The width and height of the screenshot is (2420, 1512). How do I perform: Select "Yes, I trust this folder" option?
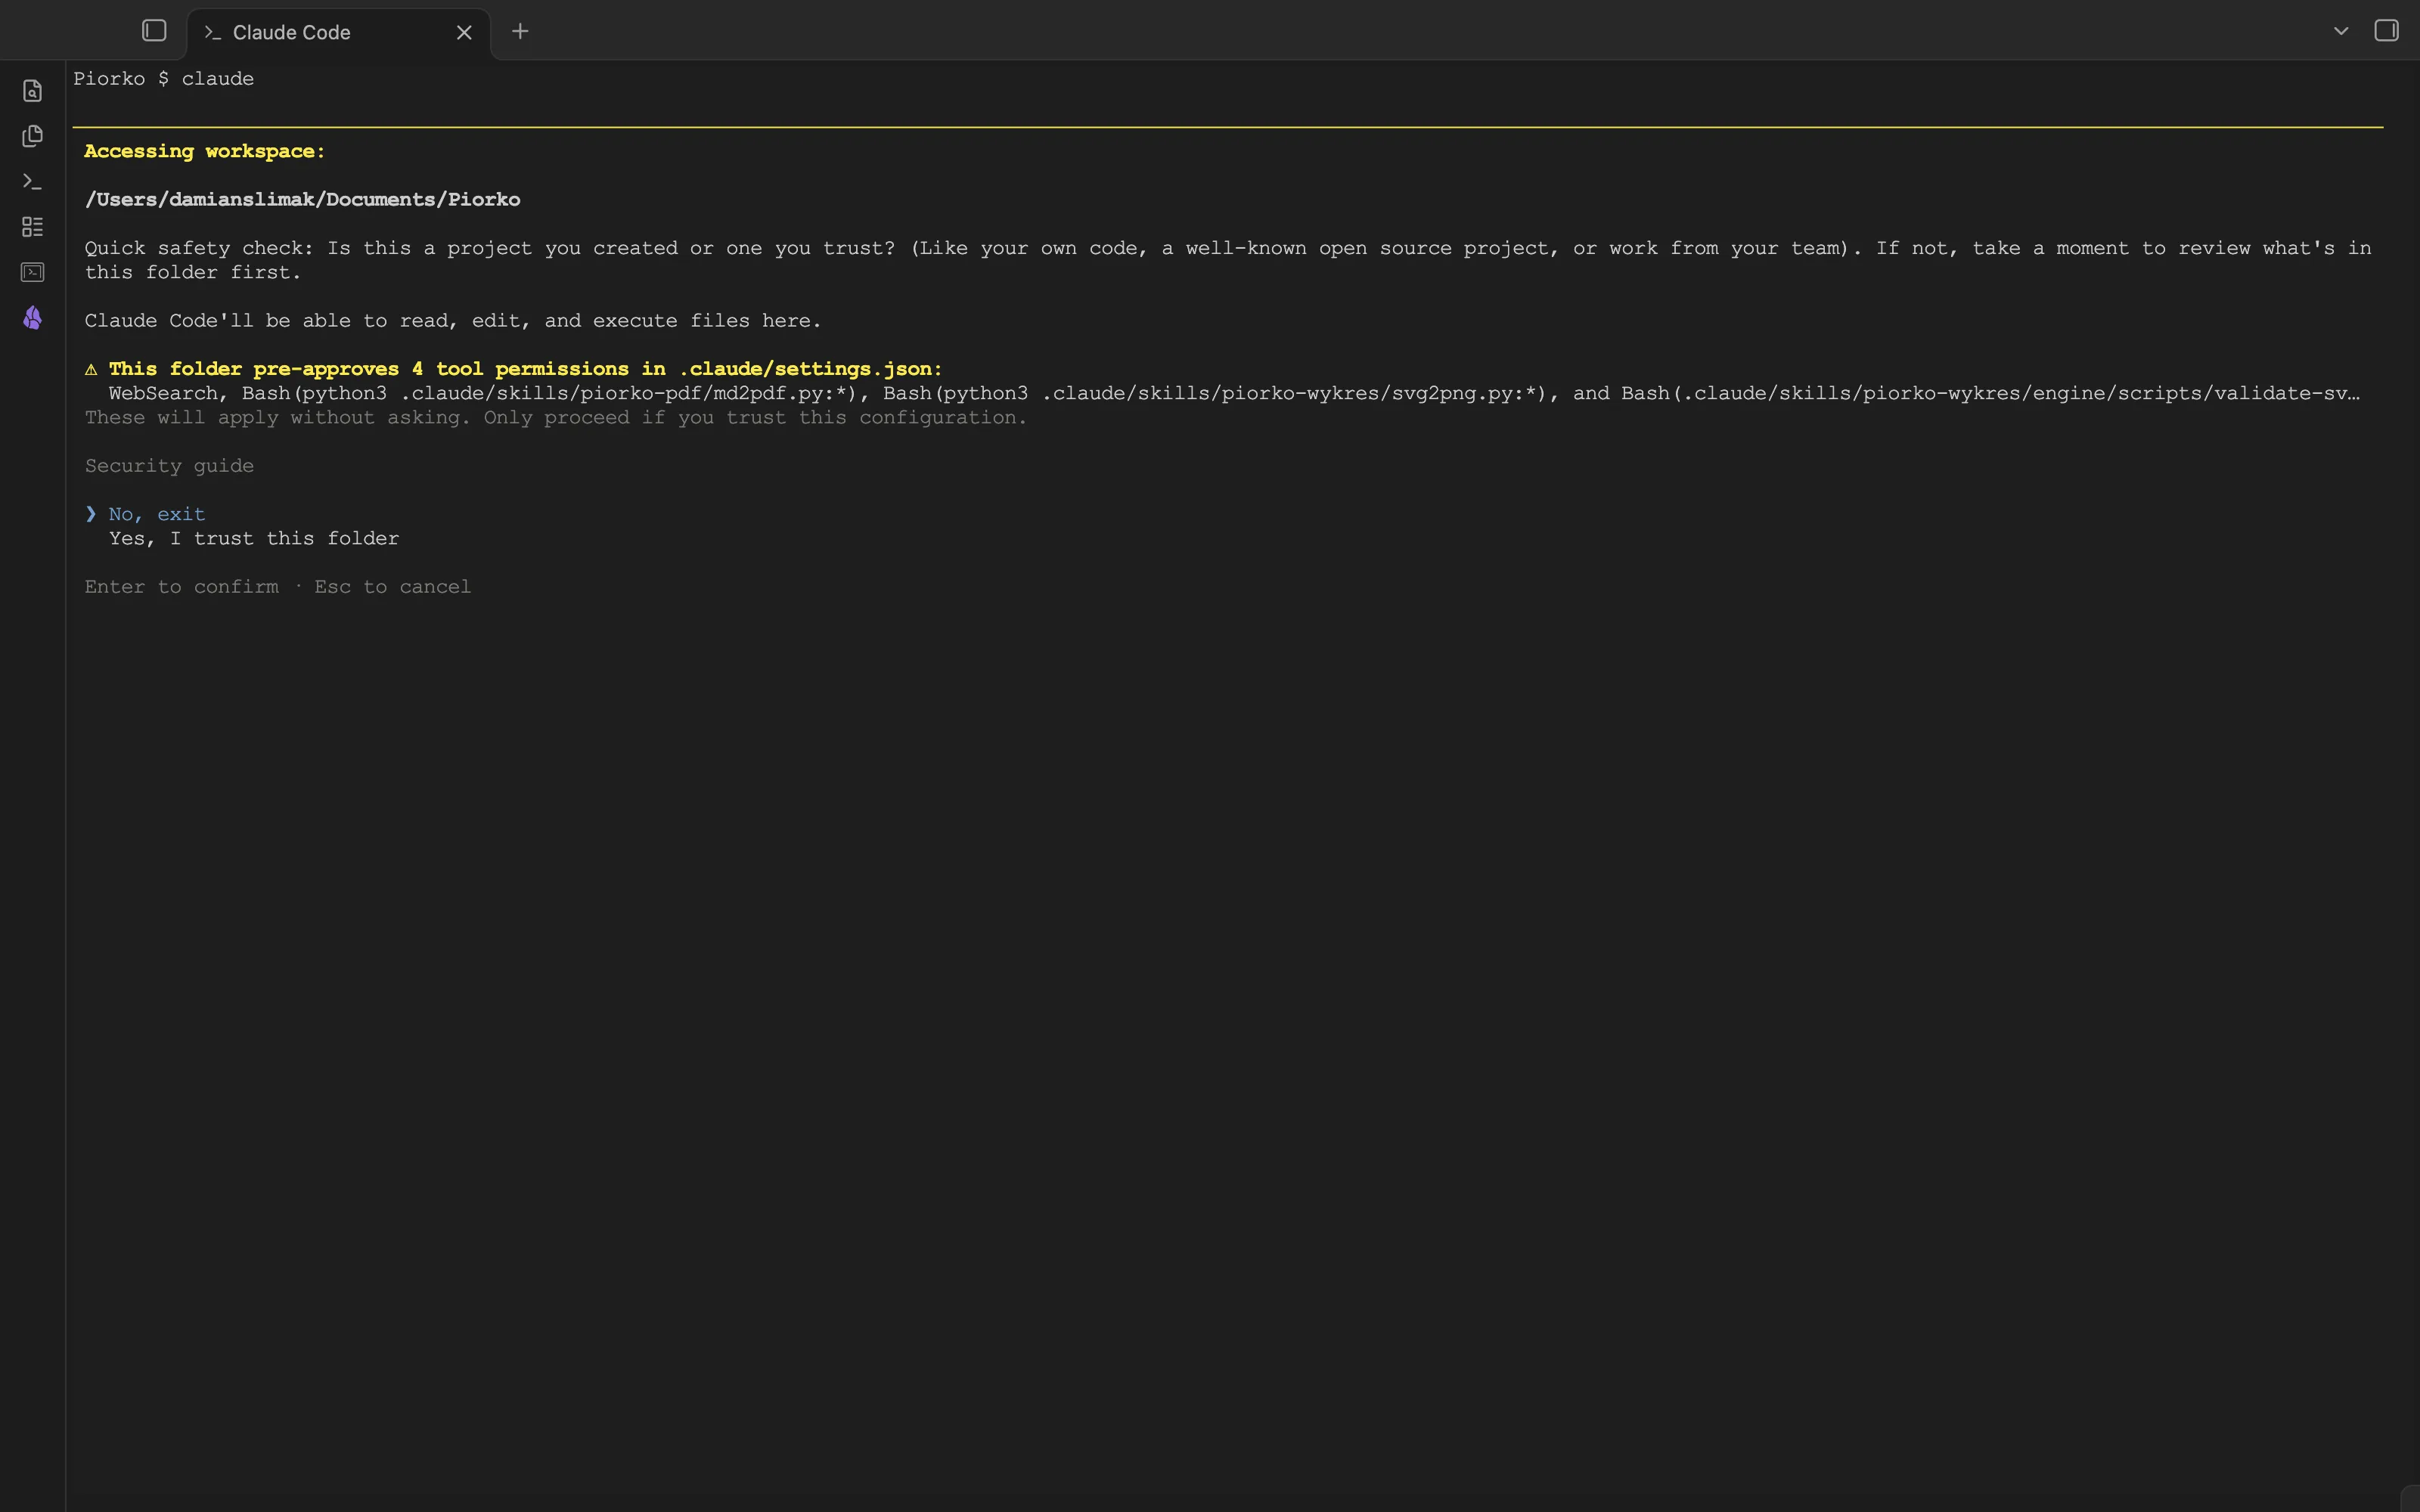[x=254, y=539]
